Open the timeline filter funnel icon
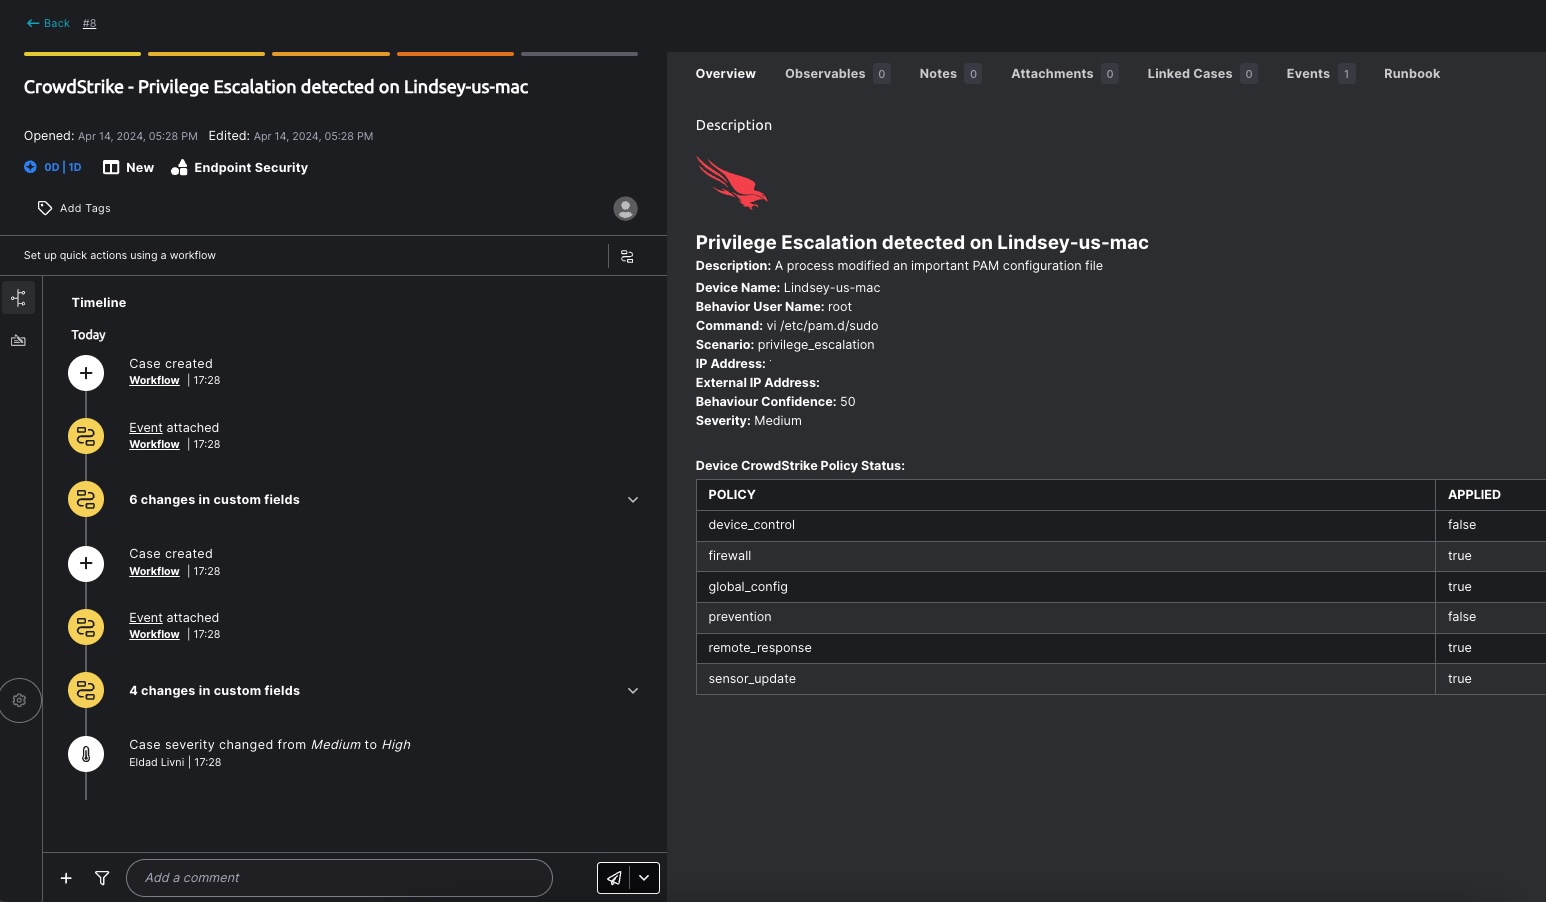Screen dimensions: 1546x902 tap(102, 878)
